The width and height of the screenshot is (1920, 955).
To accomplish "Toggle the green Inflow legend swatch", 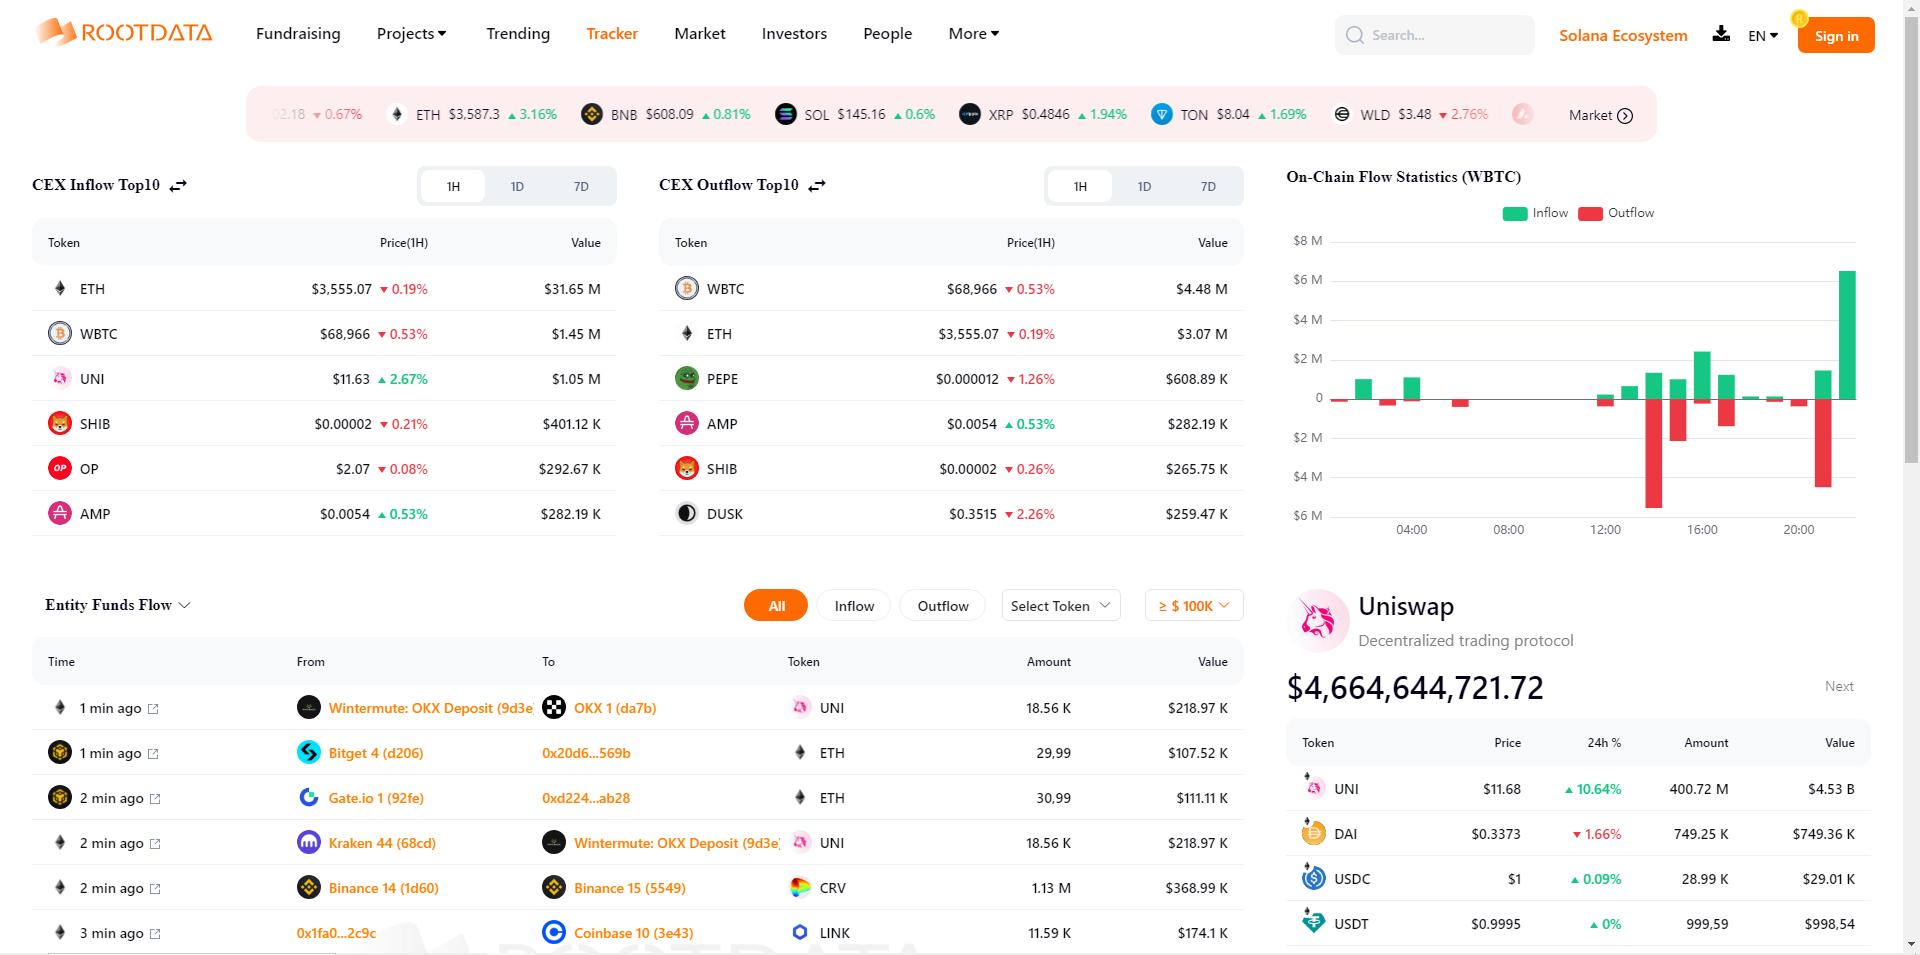I will point(1515,213).
